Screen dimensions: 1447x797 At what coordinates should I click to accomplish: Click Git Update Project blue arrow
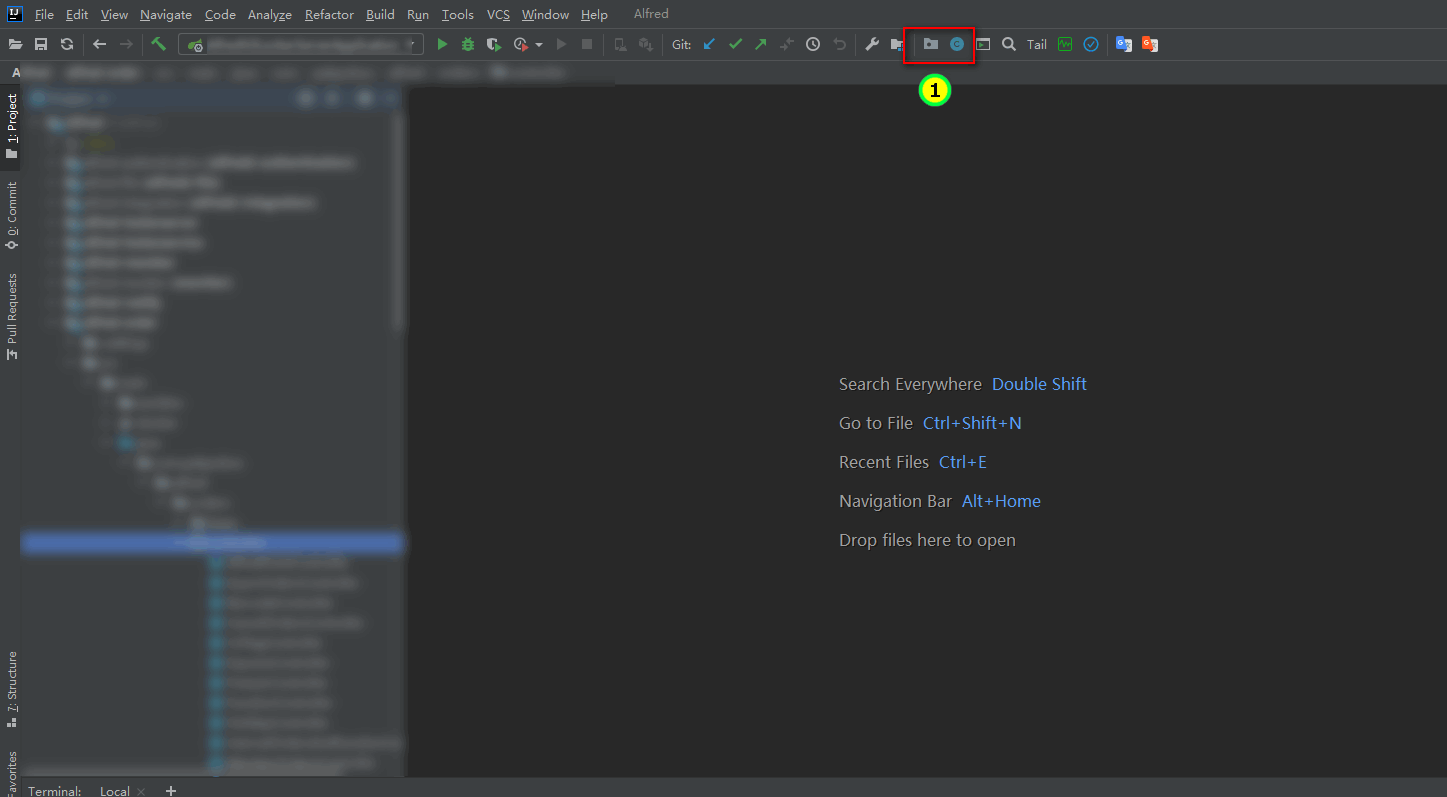click(709, 44)
